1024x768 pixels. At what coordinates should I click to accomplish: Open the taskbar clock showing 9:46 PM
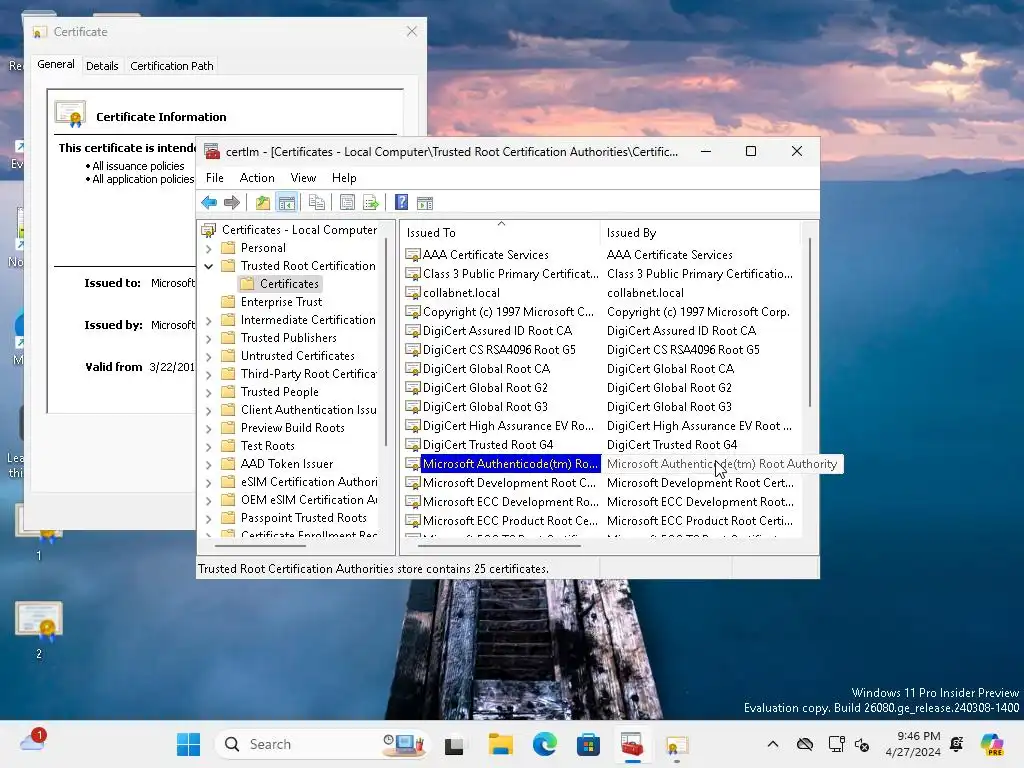tap(913, 744)
